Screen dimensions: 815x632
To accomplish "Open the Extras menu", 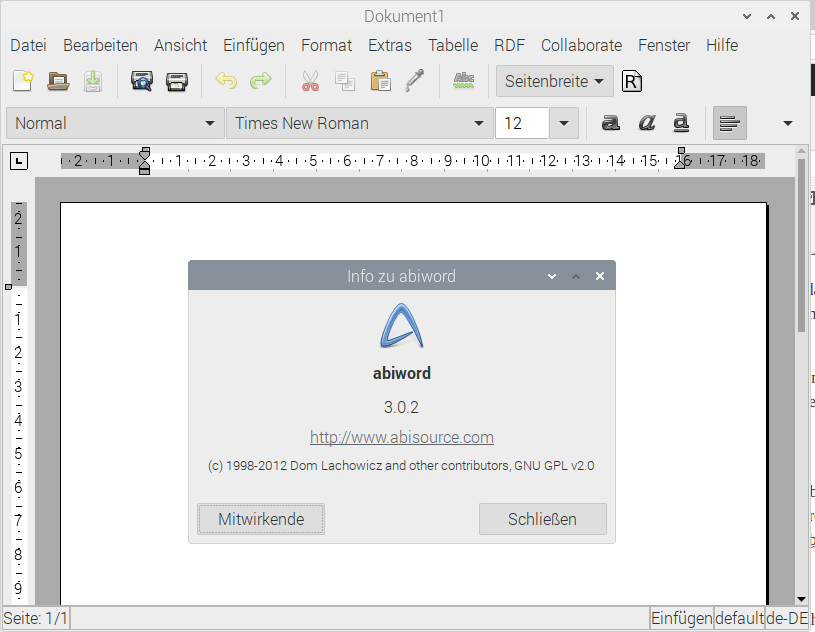I will [390, 45].
